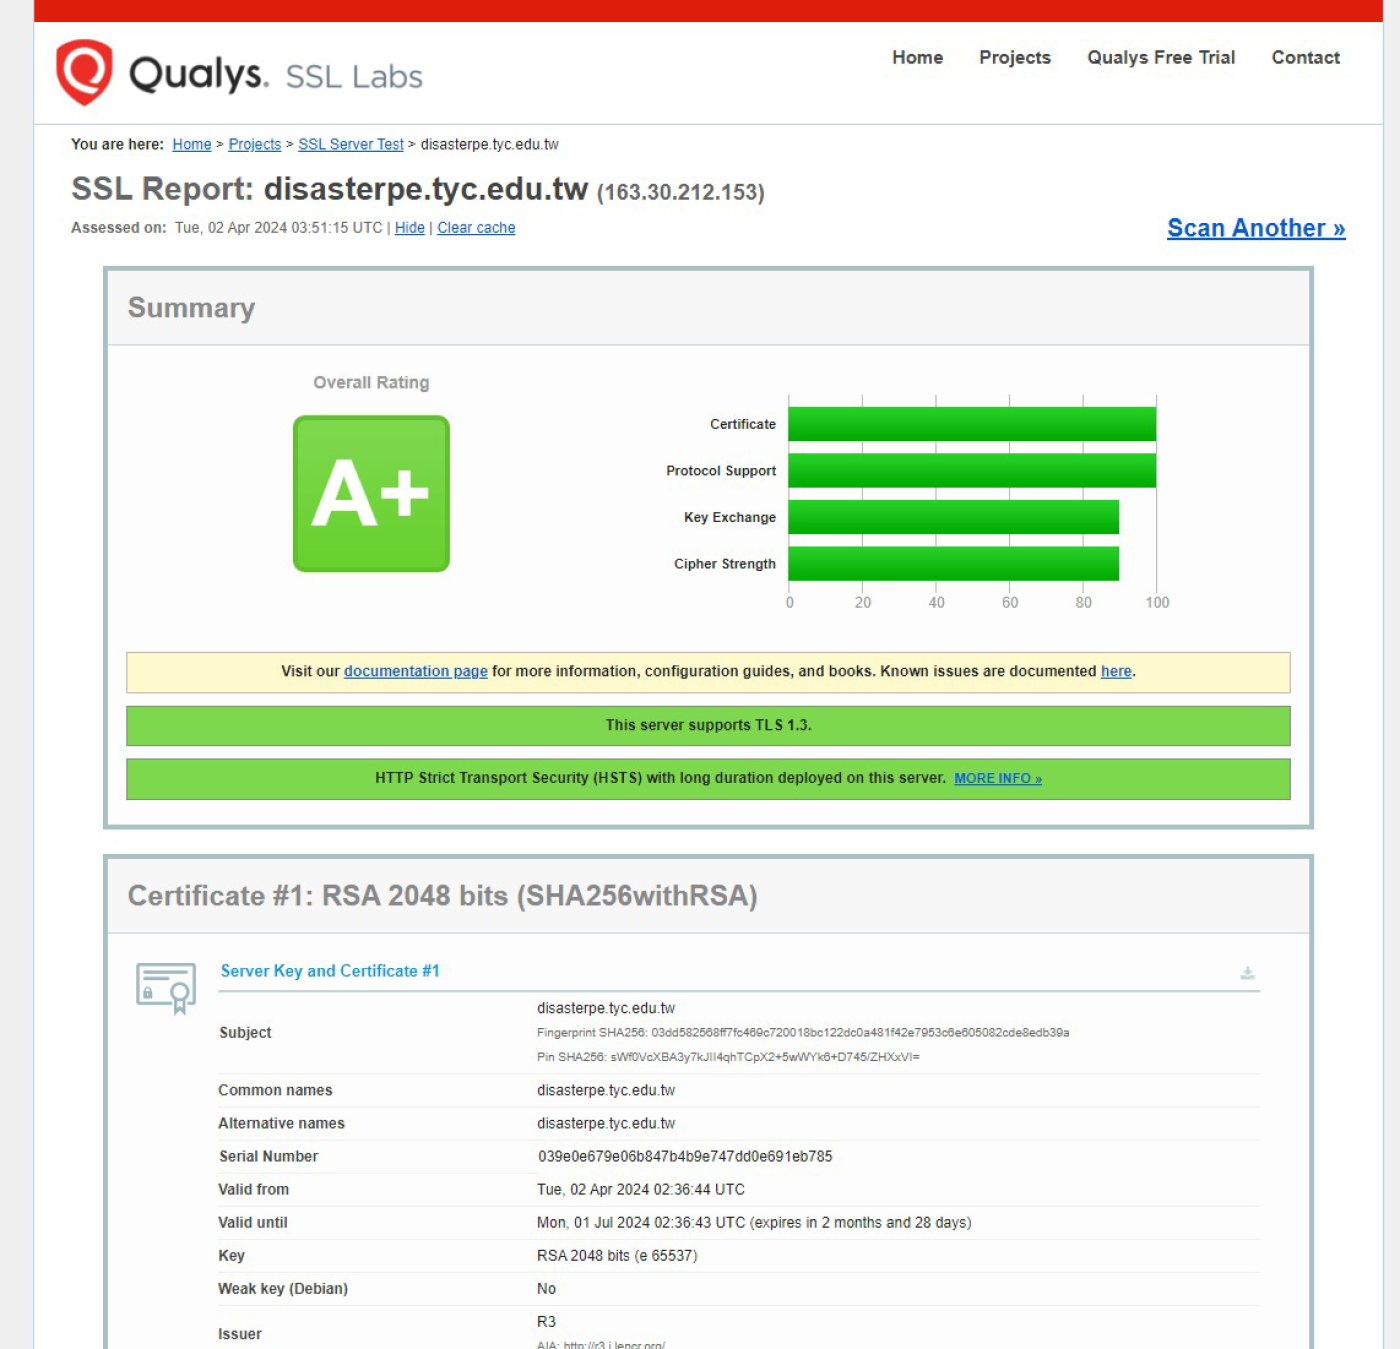The width and height of the screenshot is (1400, 1349).
Task: Click the certificate illustration icon
Action: [x=166, y=987]
